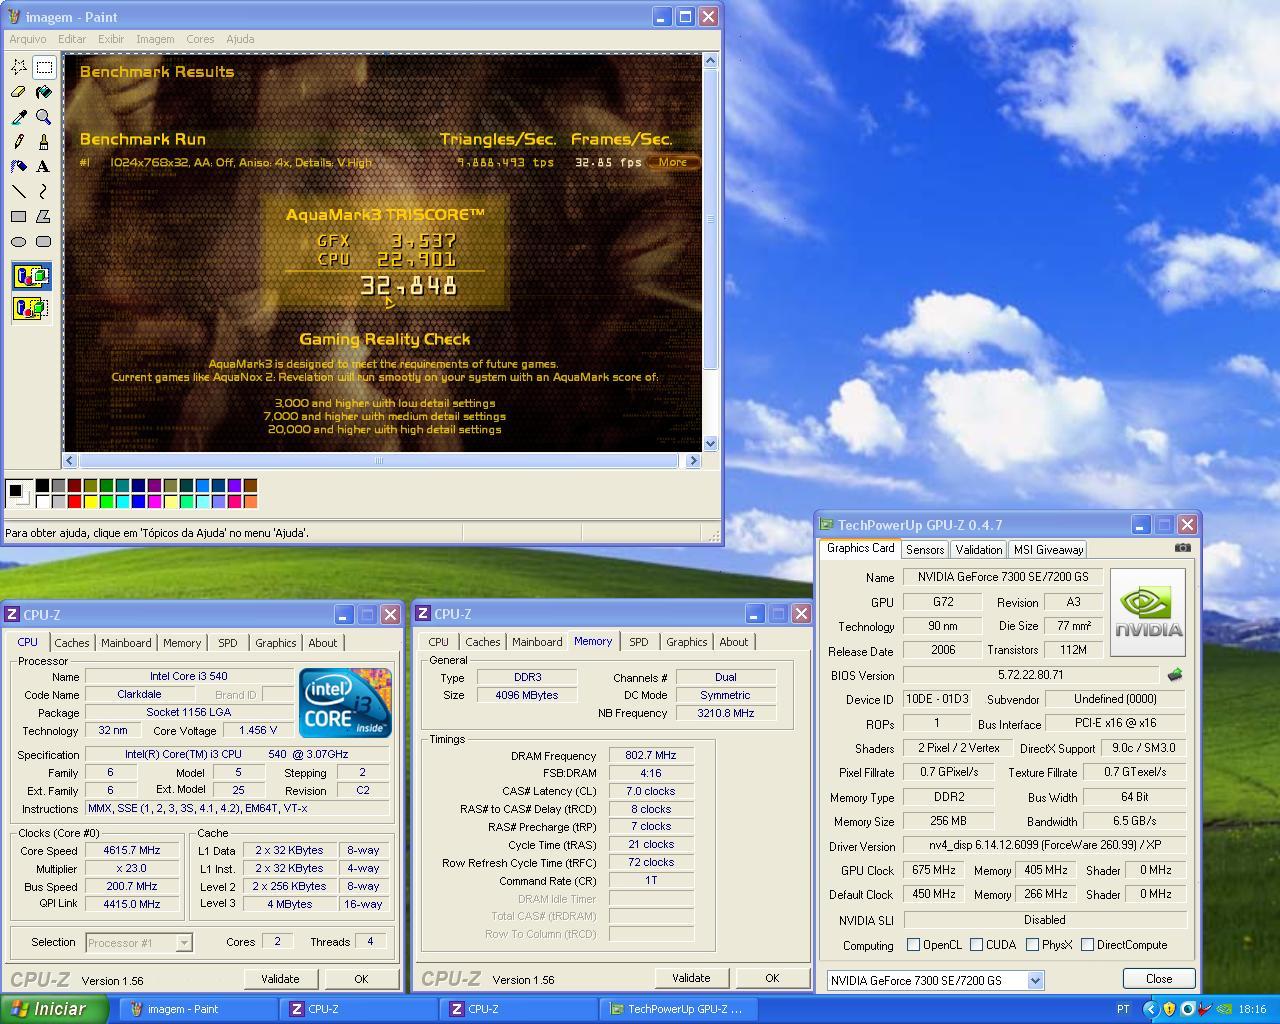Show hidden tray icons arrow
Screen dimensions: 1280x1024
point(1151,1009)
